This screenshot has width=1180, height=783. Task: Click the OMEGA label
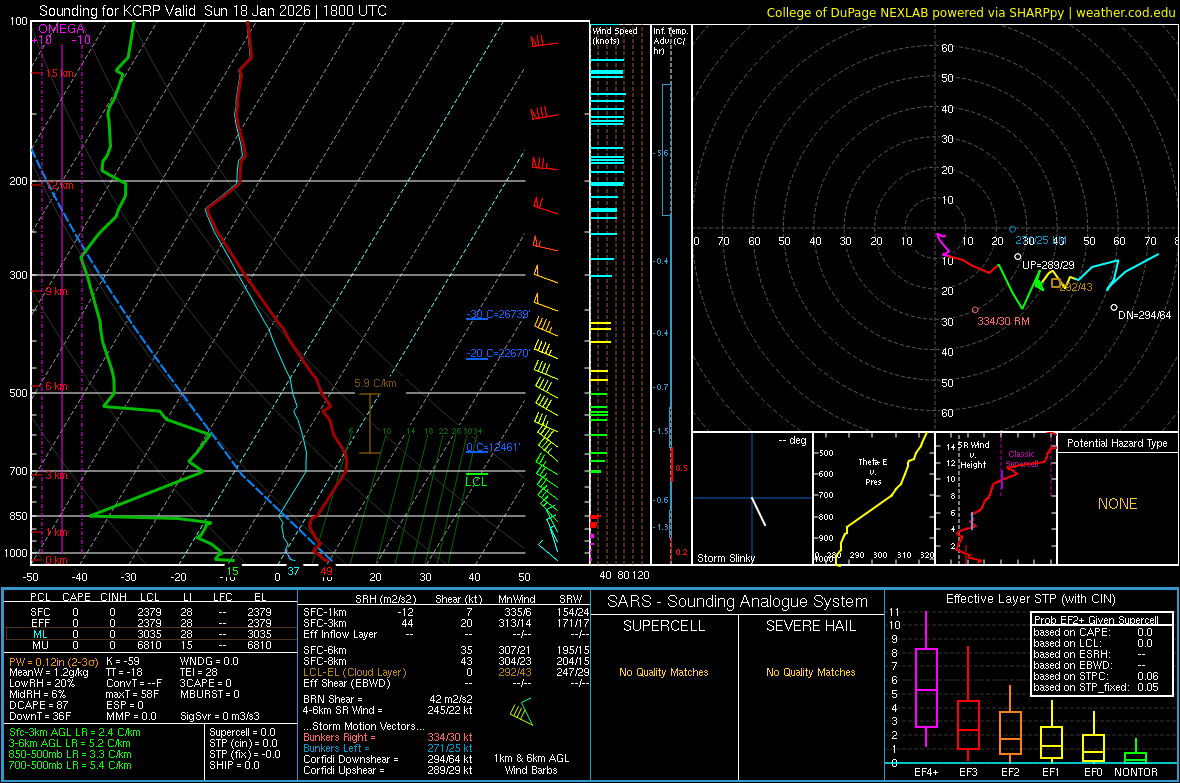[x=61, y=29]
